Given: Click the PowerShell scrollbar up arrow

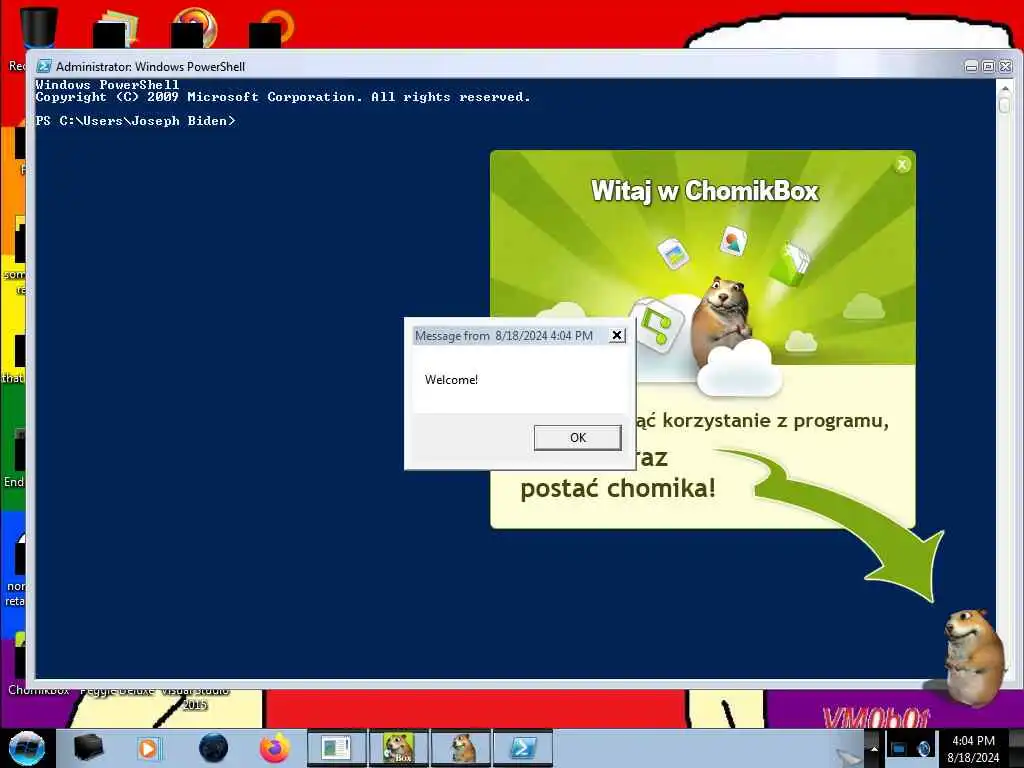Looking at the screenshot, I should [x=1004, y=87].
